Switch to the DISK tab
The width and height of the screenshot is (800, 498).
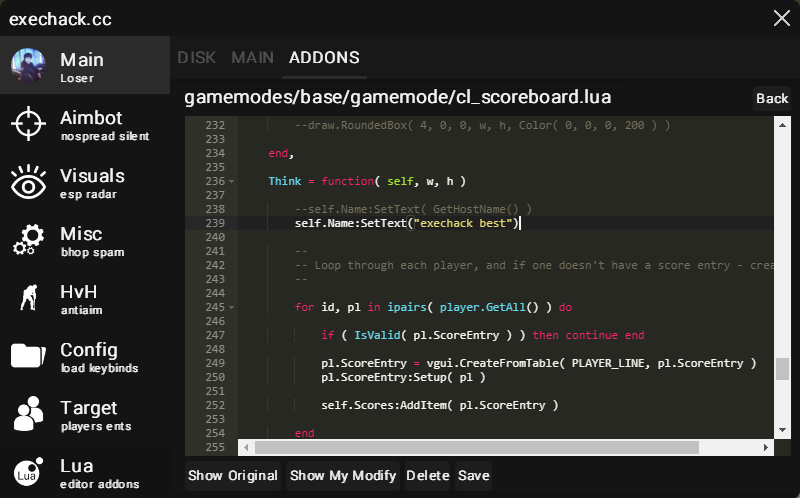tap(197, 58)
